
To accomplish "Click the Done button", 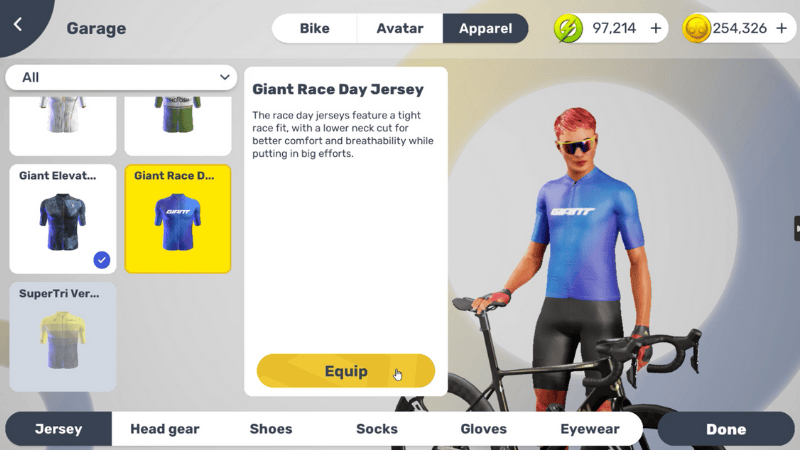I will [x=726, y=429].
